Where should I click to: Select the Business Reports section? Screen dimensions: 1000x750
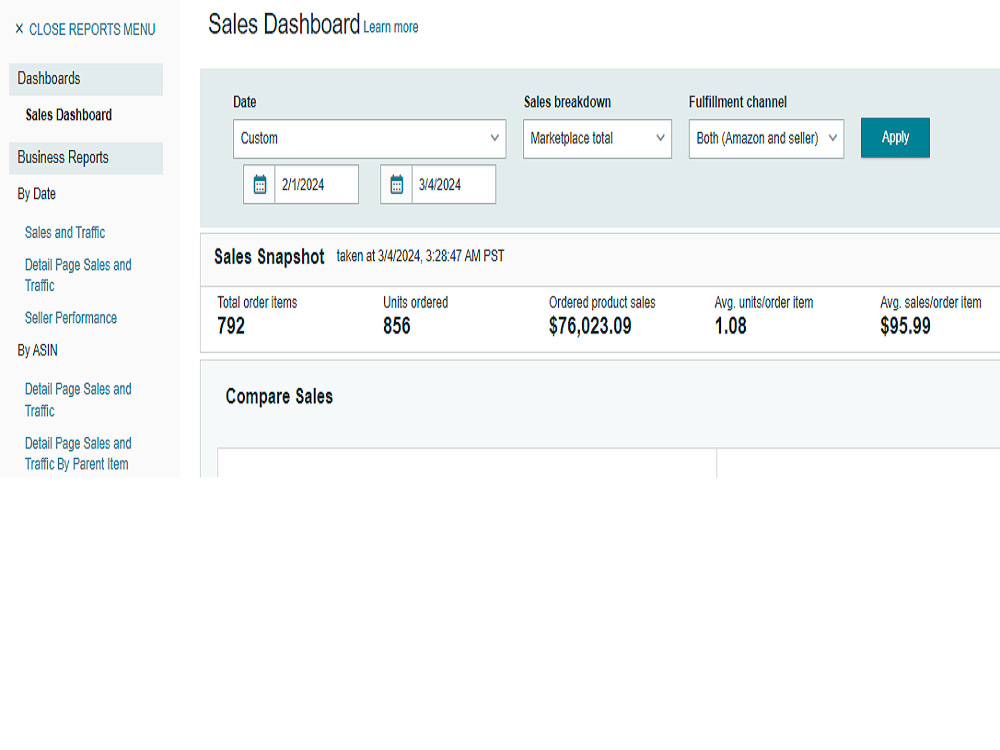click(x=86, y=158)
